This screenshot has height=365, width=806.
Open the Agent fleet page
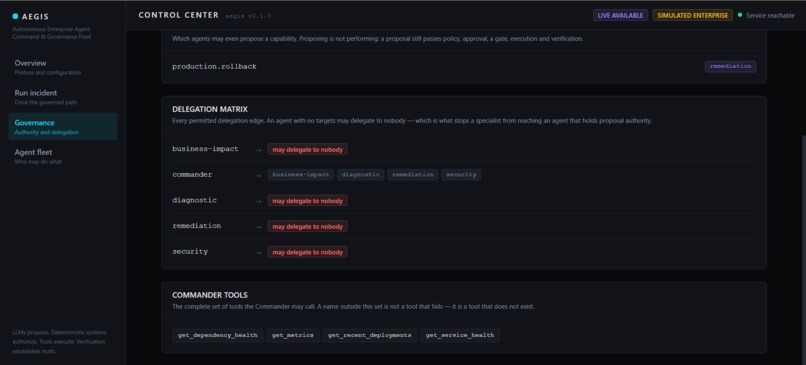click(x=63, y=156)
